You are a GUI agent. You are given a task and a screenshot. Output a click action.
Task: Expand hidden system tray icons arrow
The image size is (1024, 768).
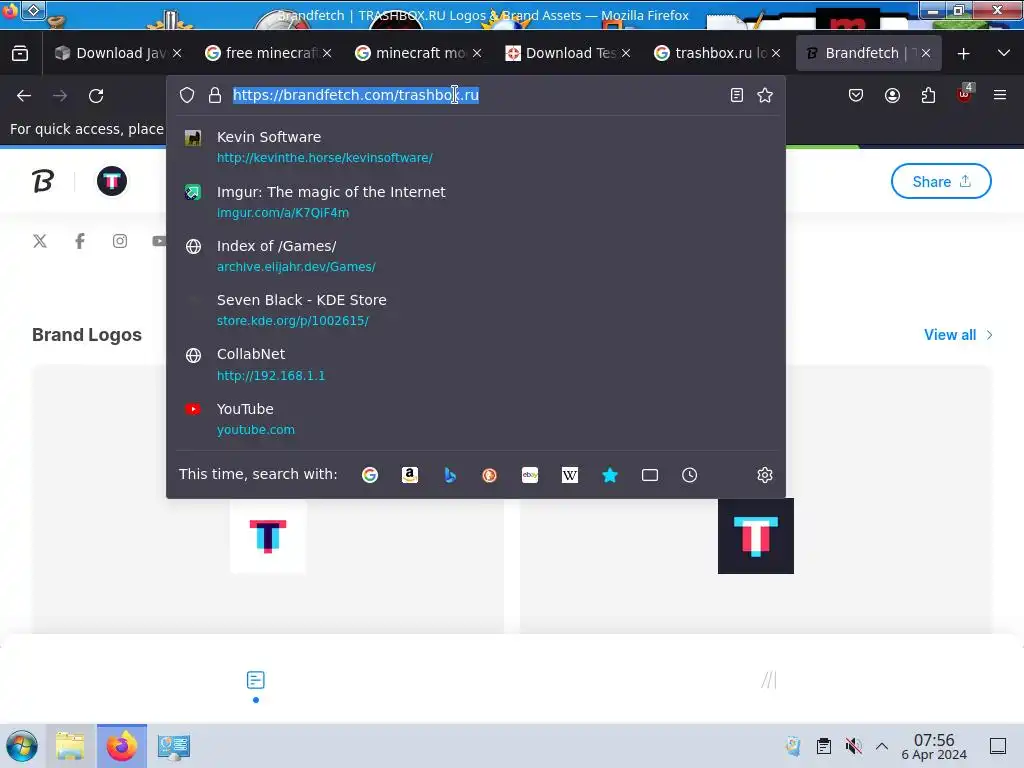pyautogui.click(x=882, y=746)
